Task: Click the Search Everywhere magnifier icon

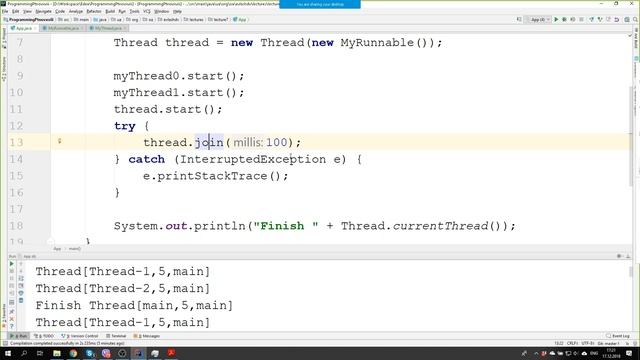Action: pos(636,20)
